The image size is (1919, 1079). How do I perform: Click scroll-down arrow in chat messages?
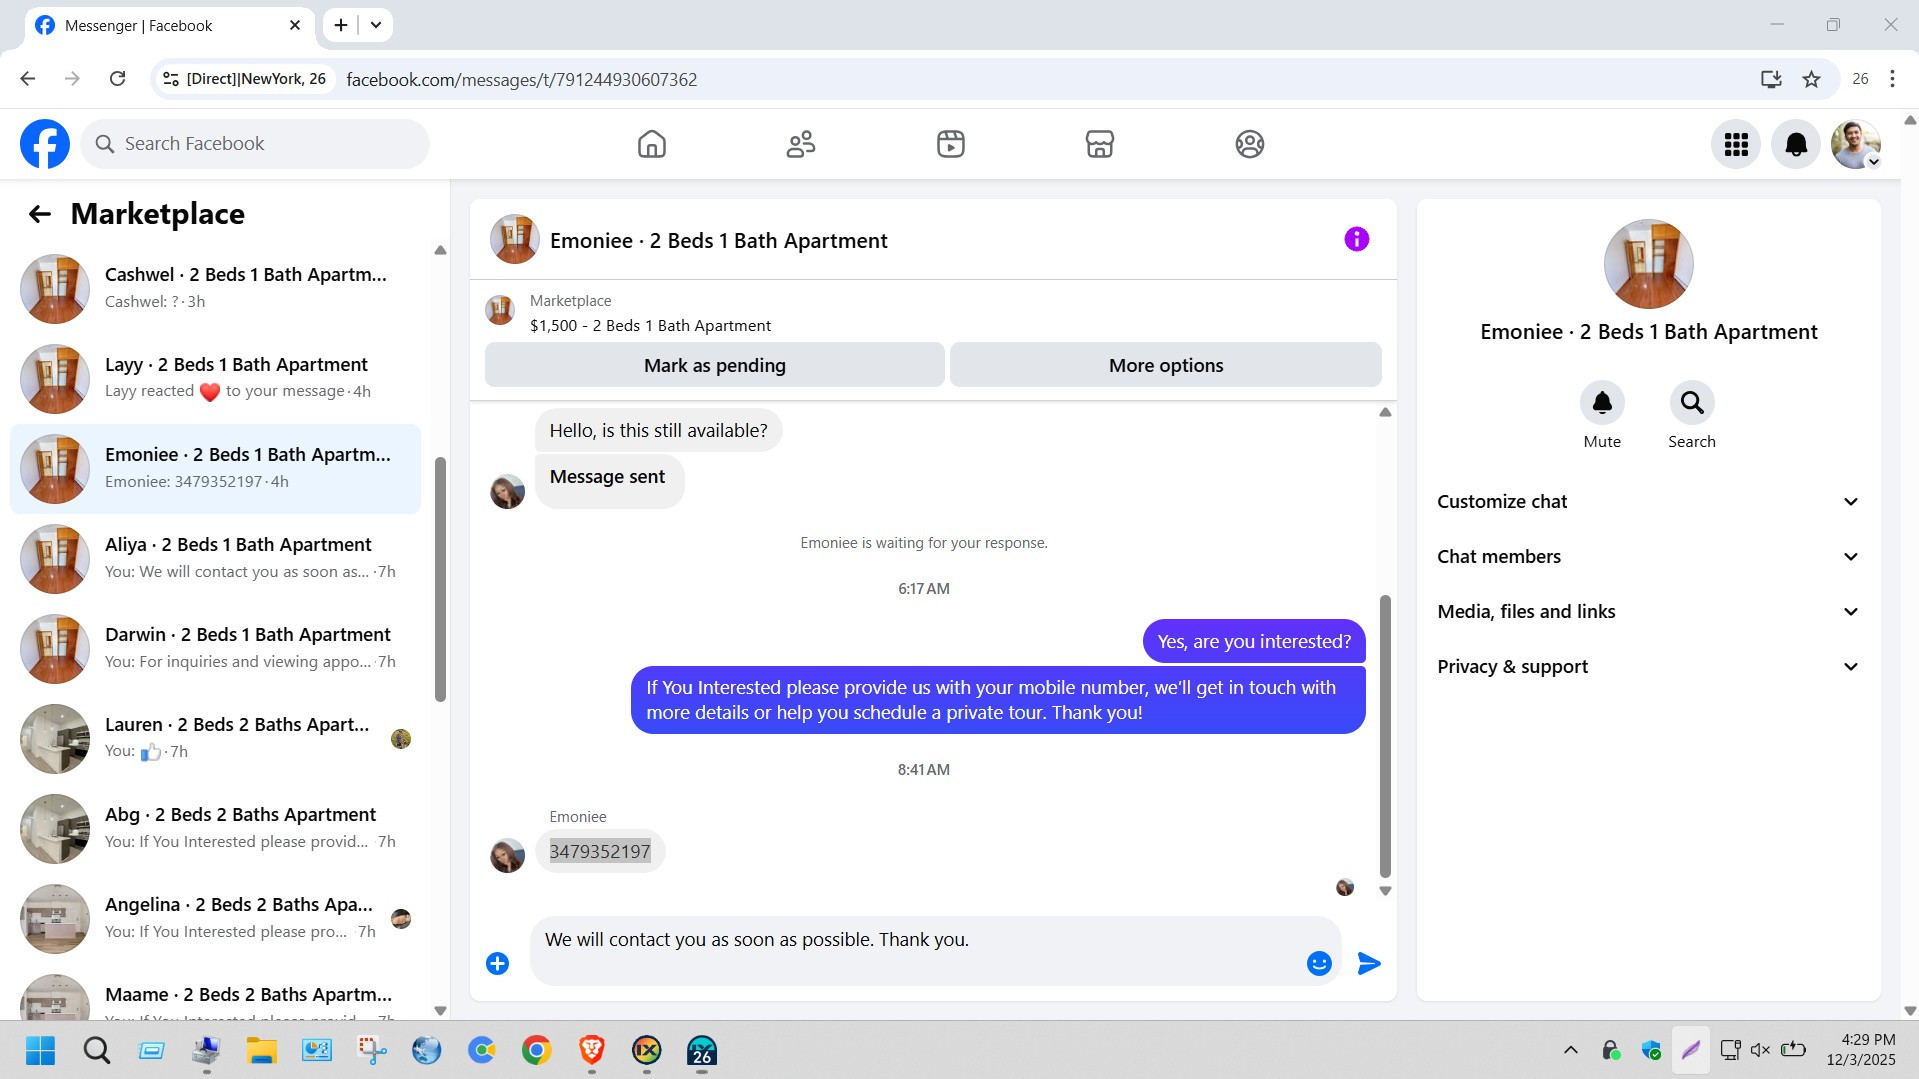click(1385, 891)
